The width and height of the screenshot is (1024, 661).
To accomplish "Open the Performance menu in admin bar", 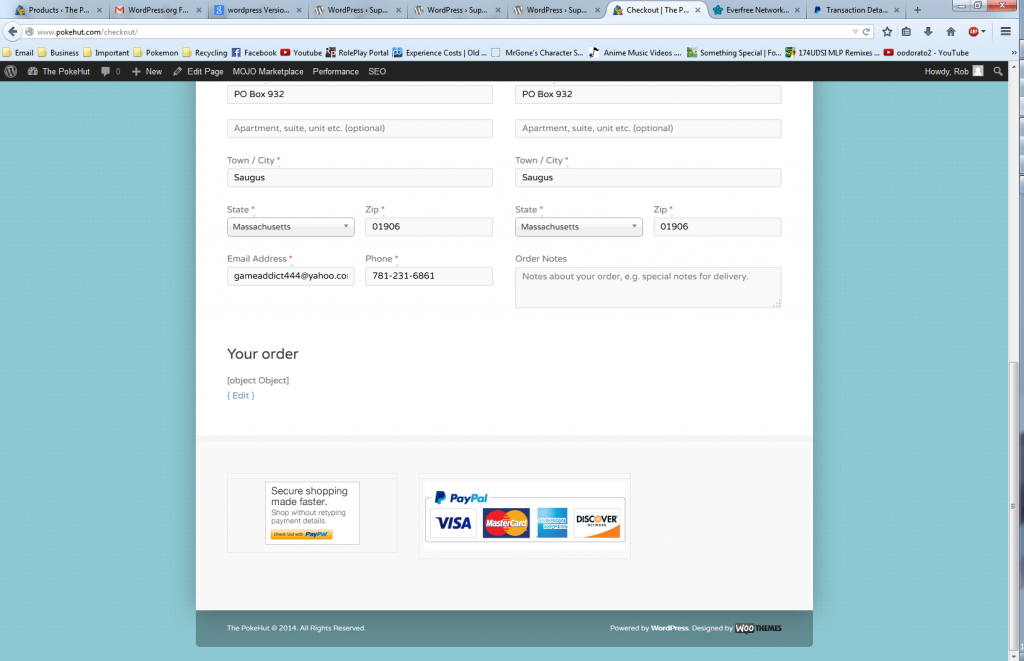I will click(x=335, y=72).
